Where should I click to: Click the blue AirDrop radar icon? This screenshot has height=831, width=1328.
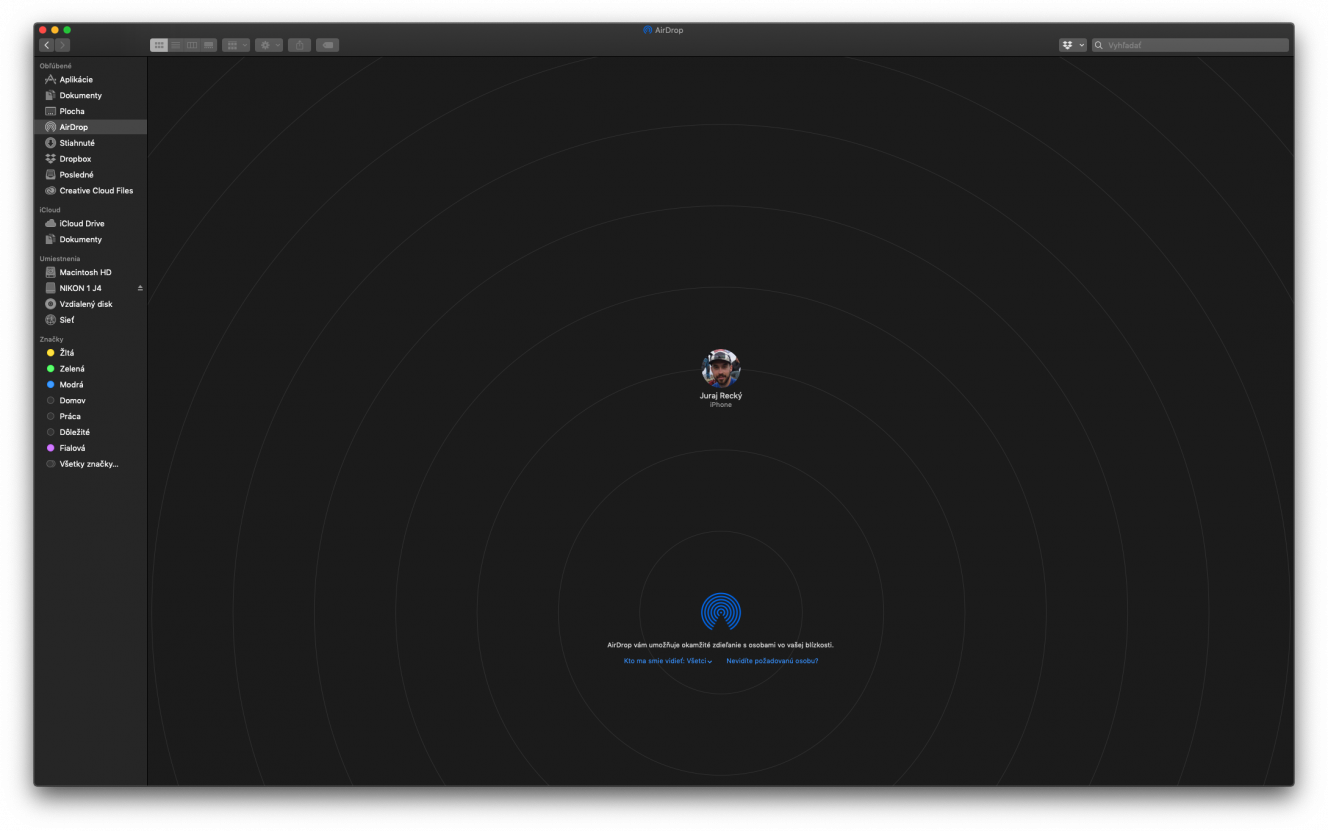pyautogui.click(x=721, y=611)
